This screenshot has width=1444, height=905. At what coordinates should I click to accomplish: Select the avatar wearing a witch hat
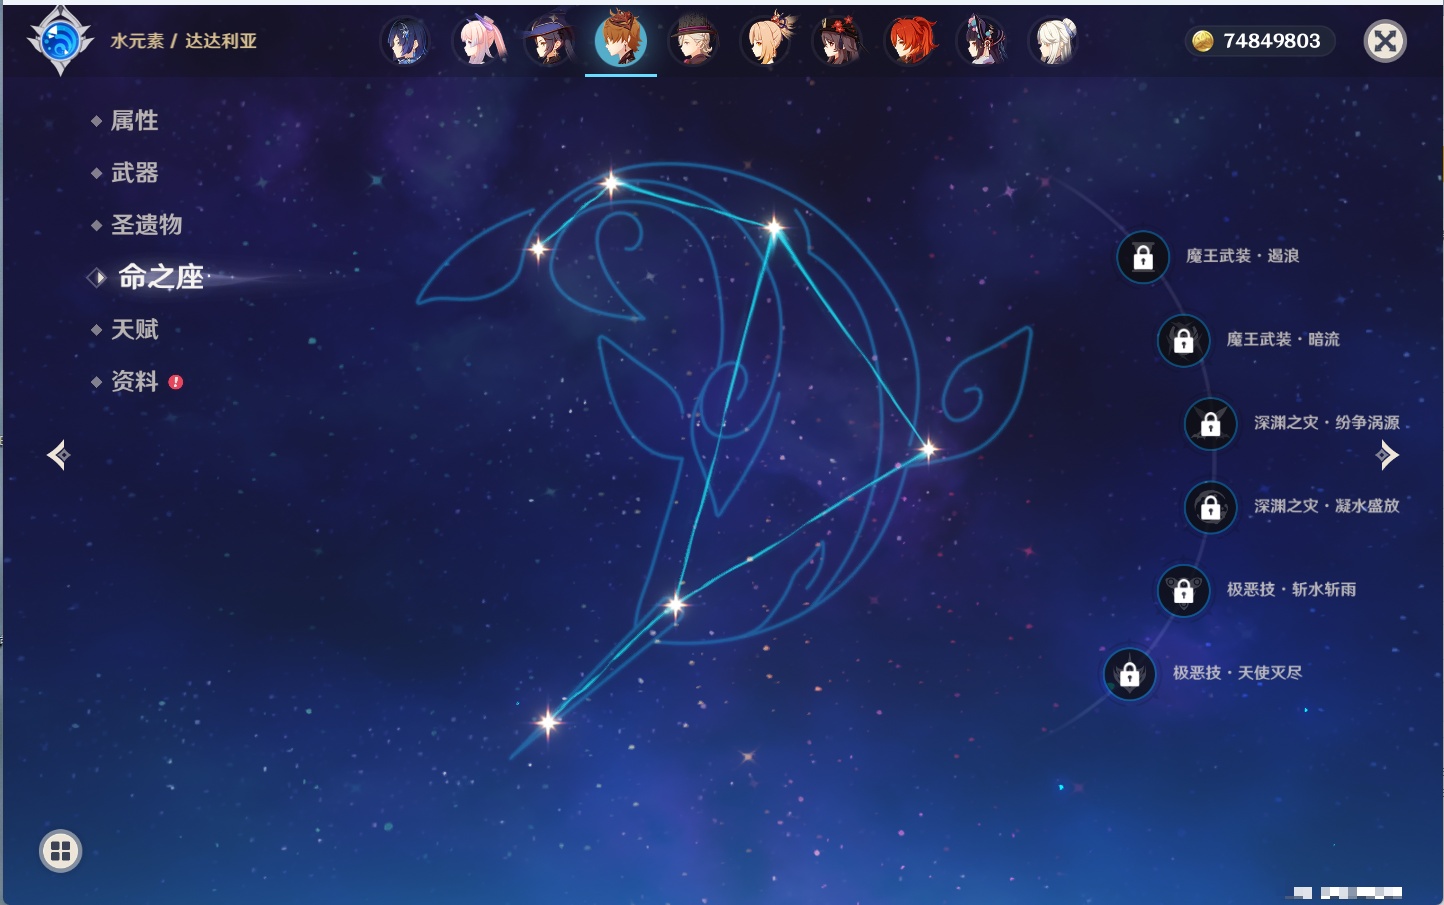[550, 41]
